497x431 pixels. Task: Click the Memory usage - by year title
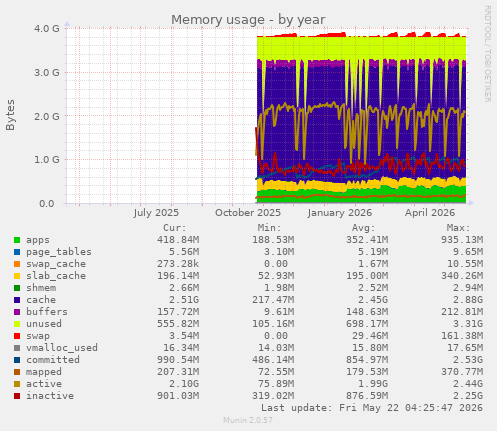pos(248,19)
